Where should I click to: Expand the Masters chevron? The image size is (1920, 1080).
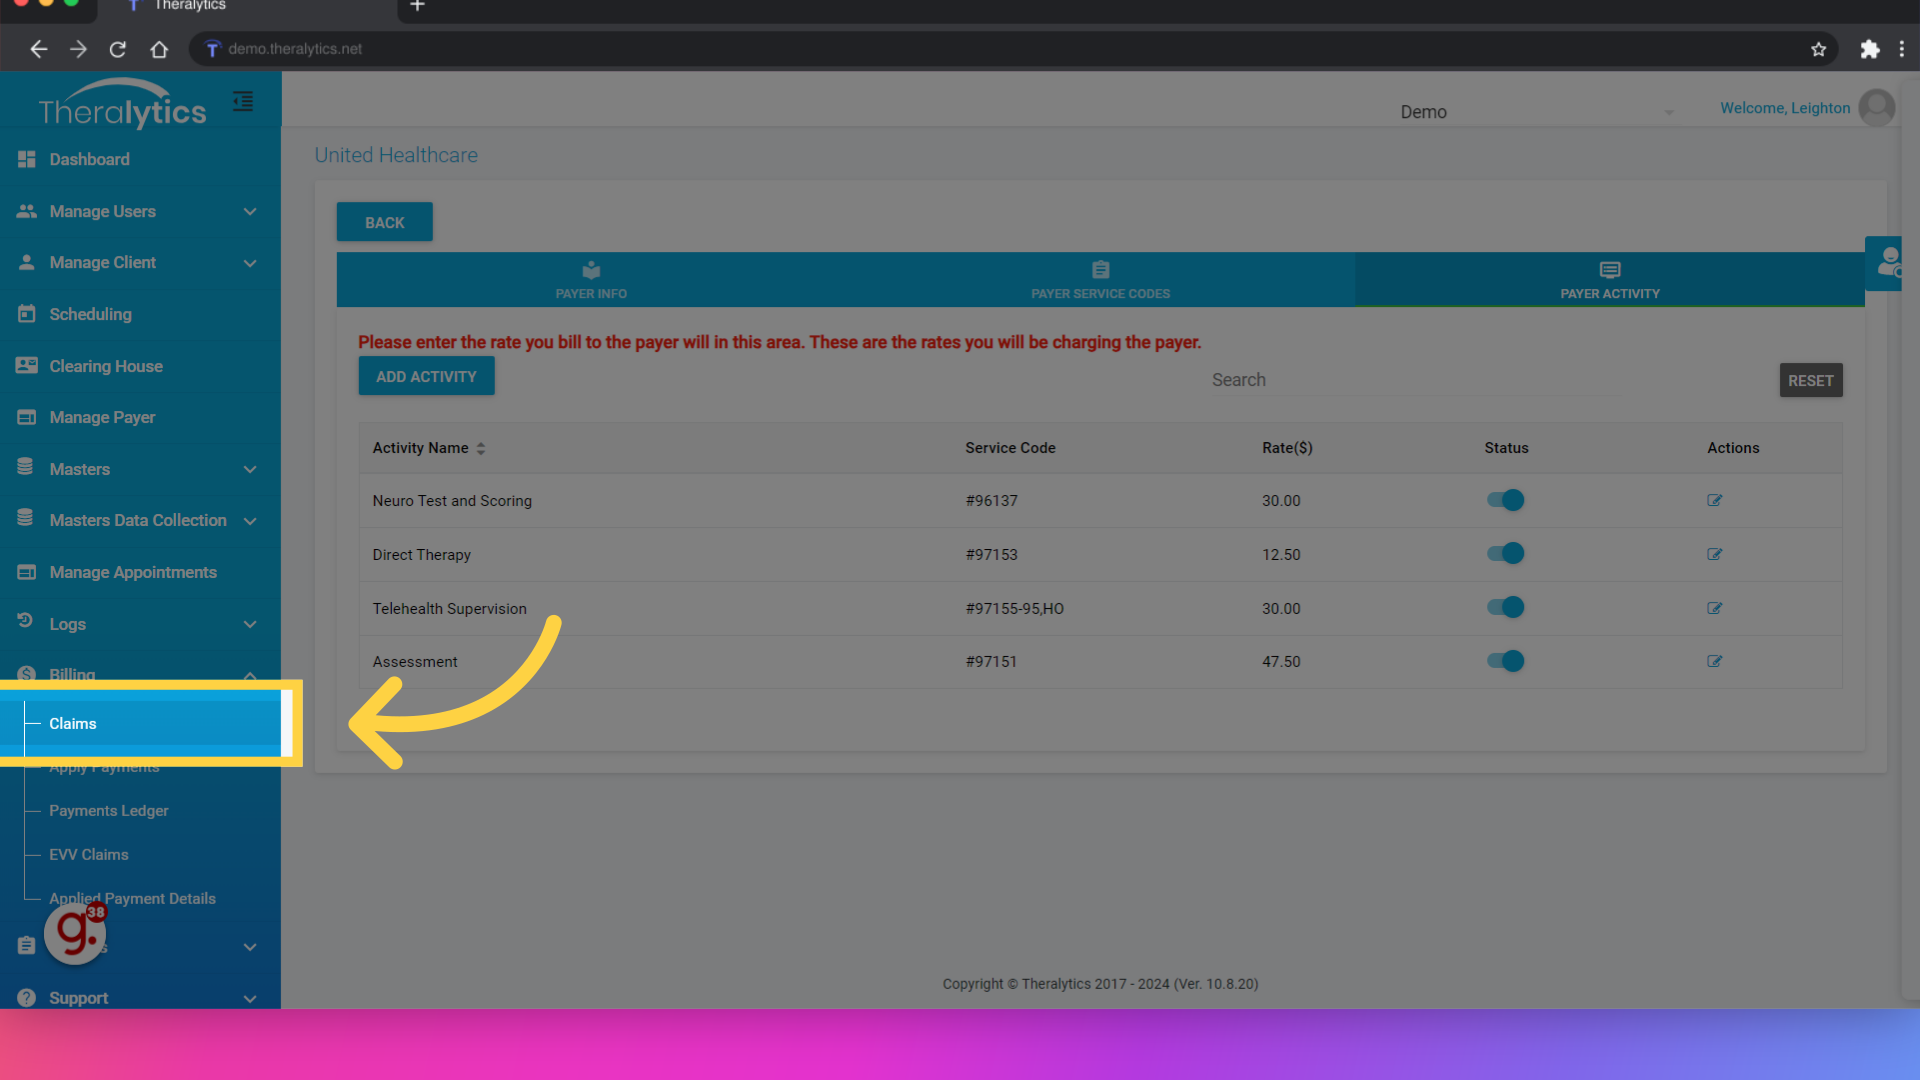click(250, 469)
